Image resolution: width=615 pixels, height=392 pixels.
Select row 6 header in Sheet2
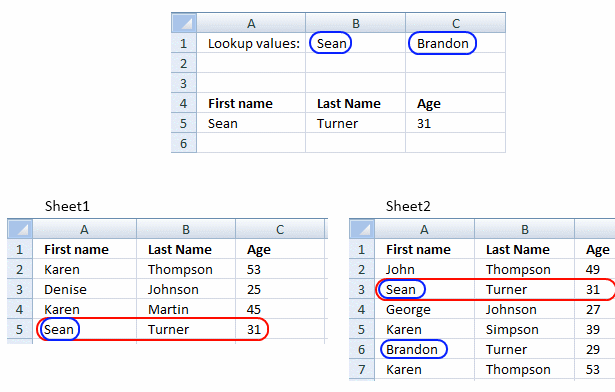(x=362, y=349)
